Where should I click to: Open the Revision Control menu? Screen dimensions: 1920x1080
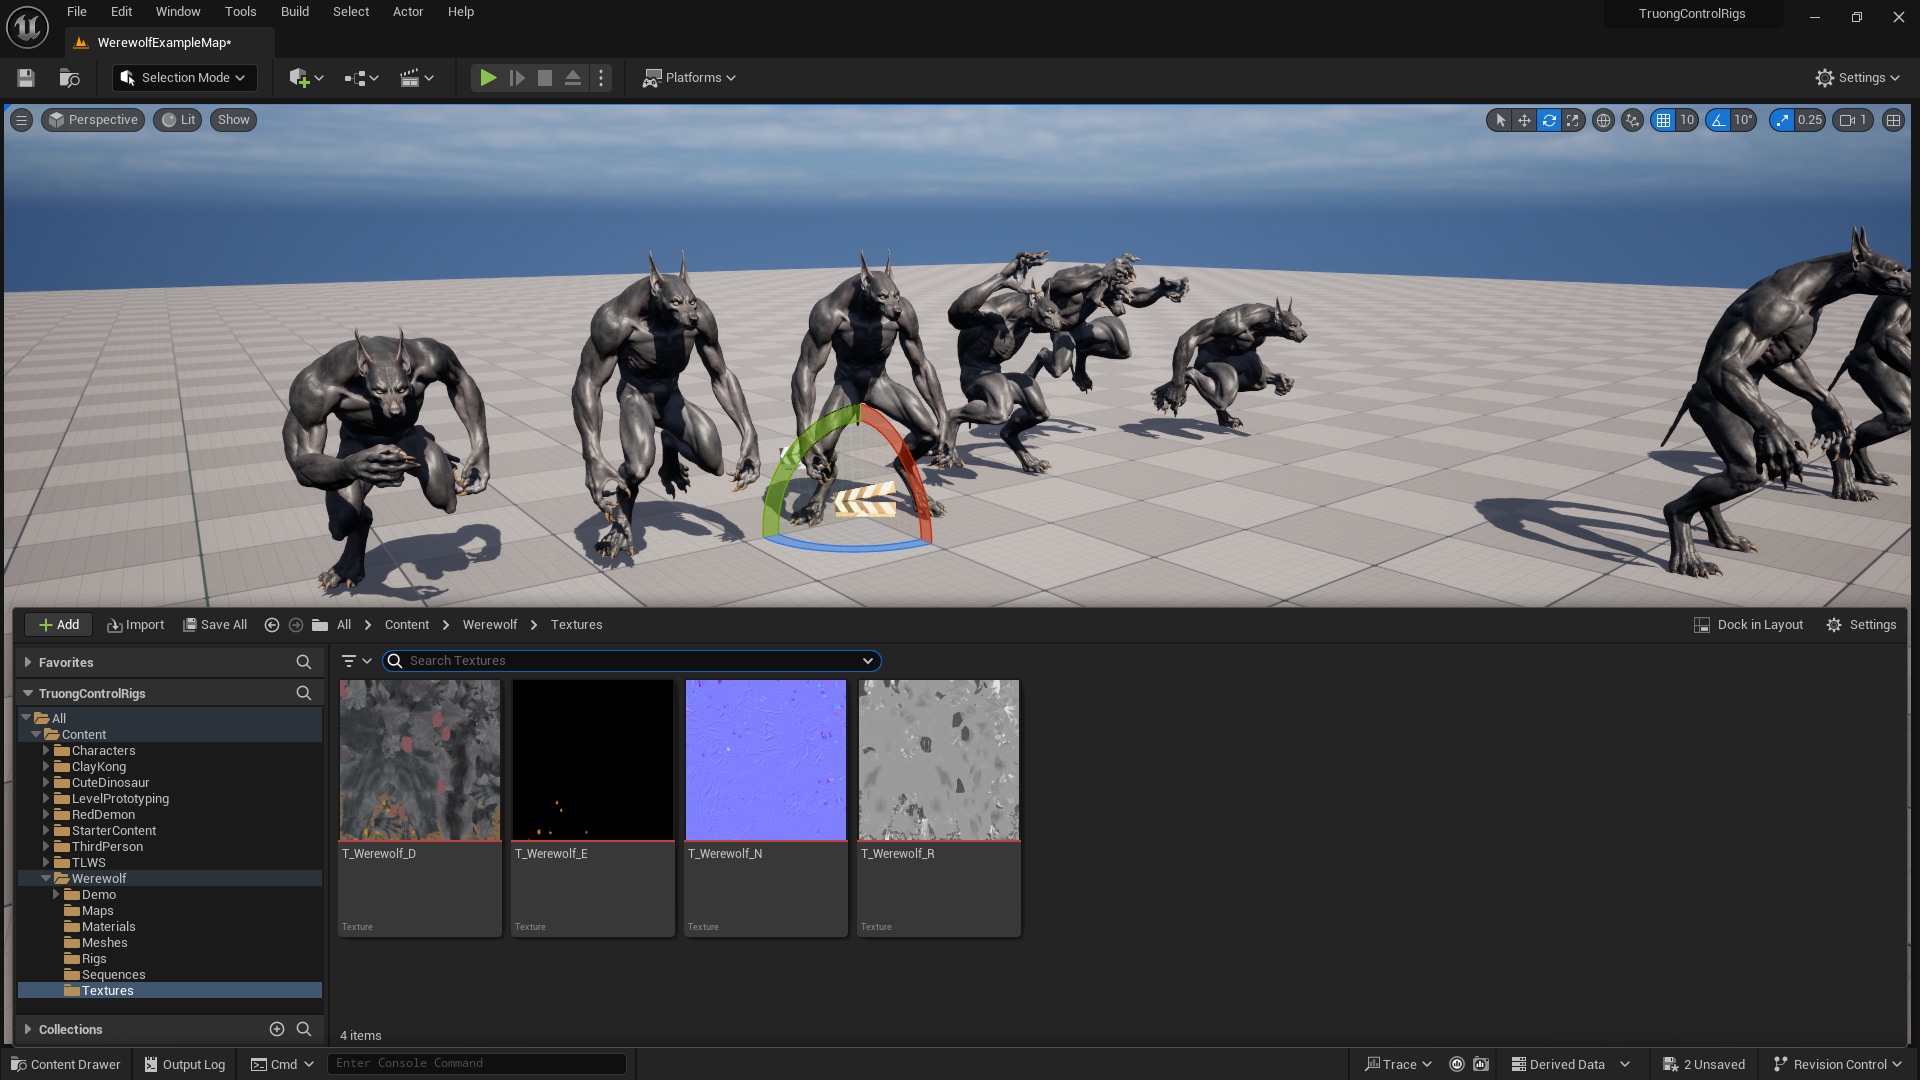pos(1838,1065)
